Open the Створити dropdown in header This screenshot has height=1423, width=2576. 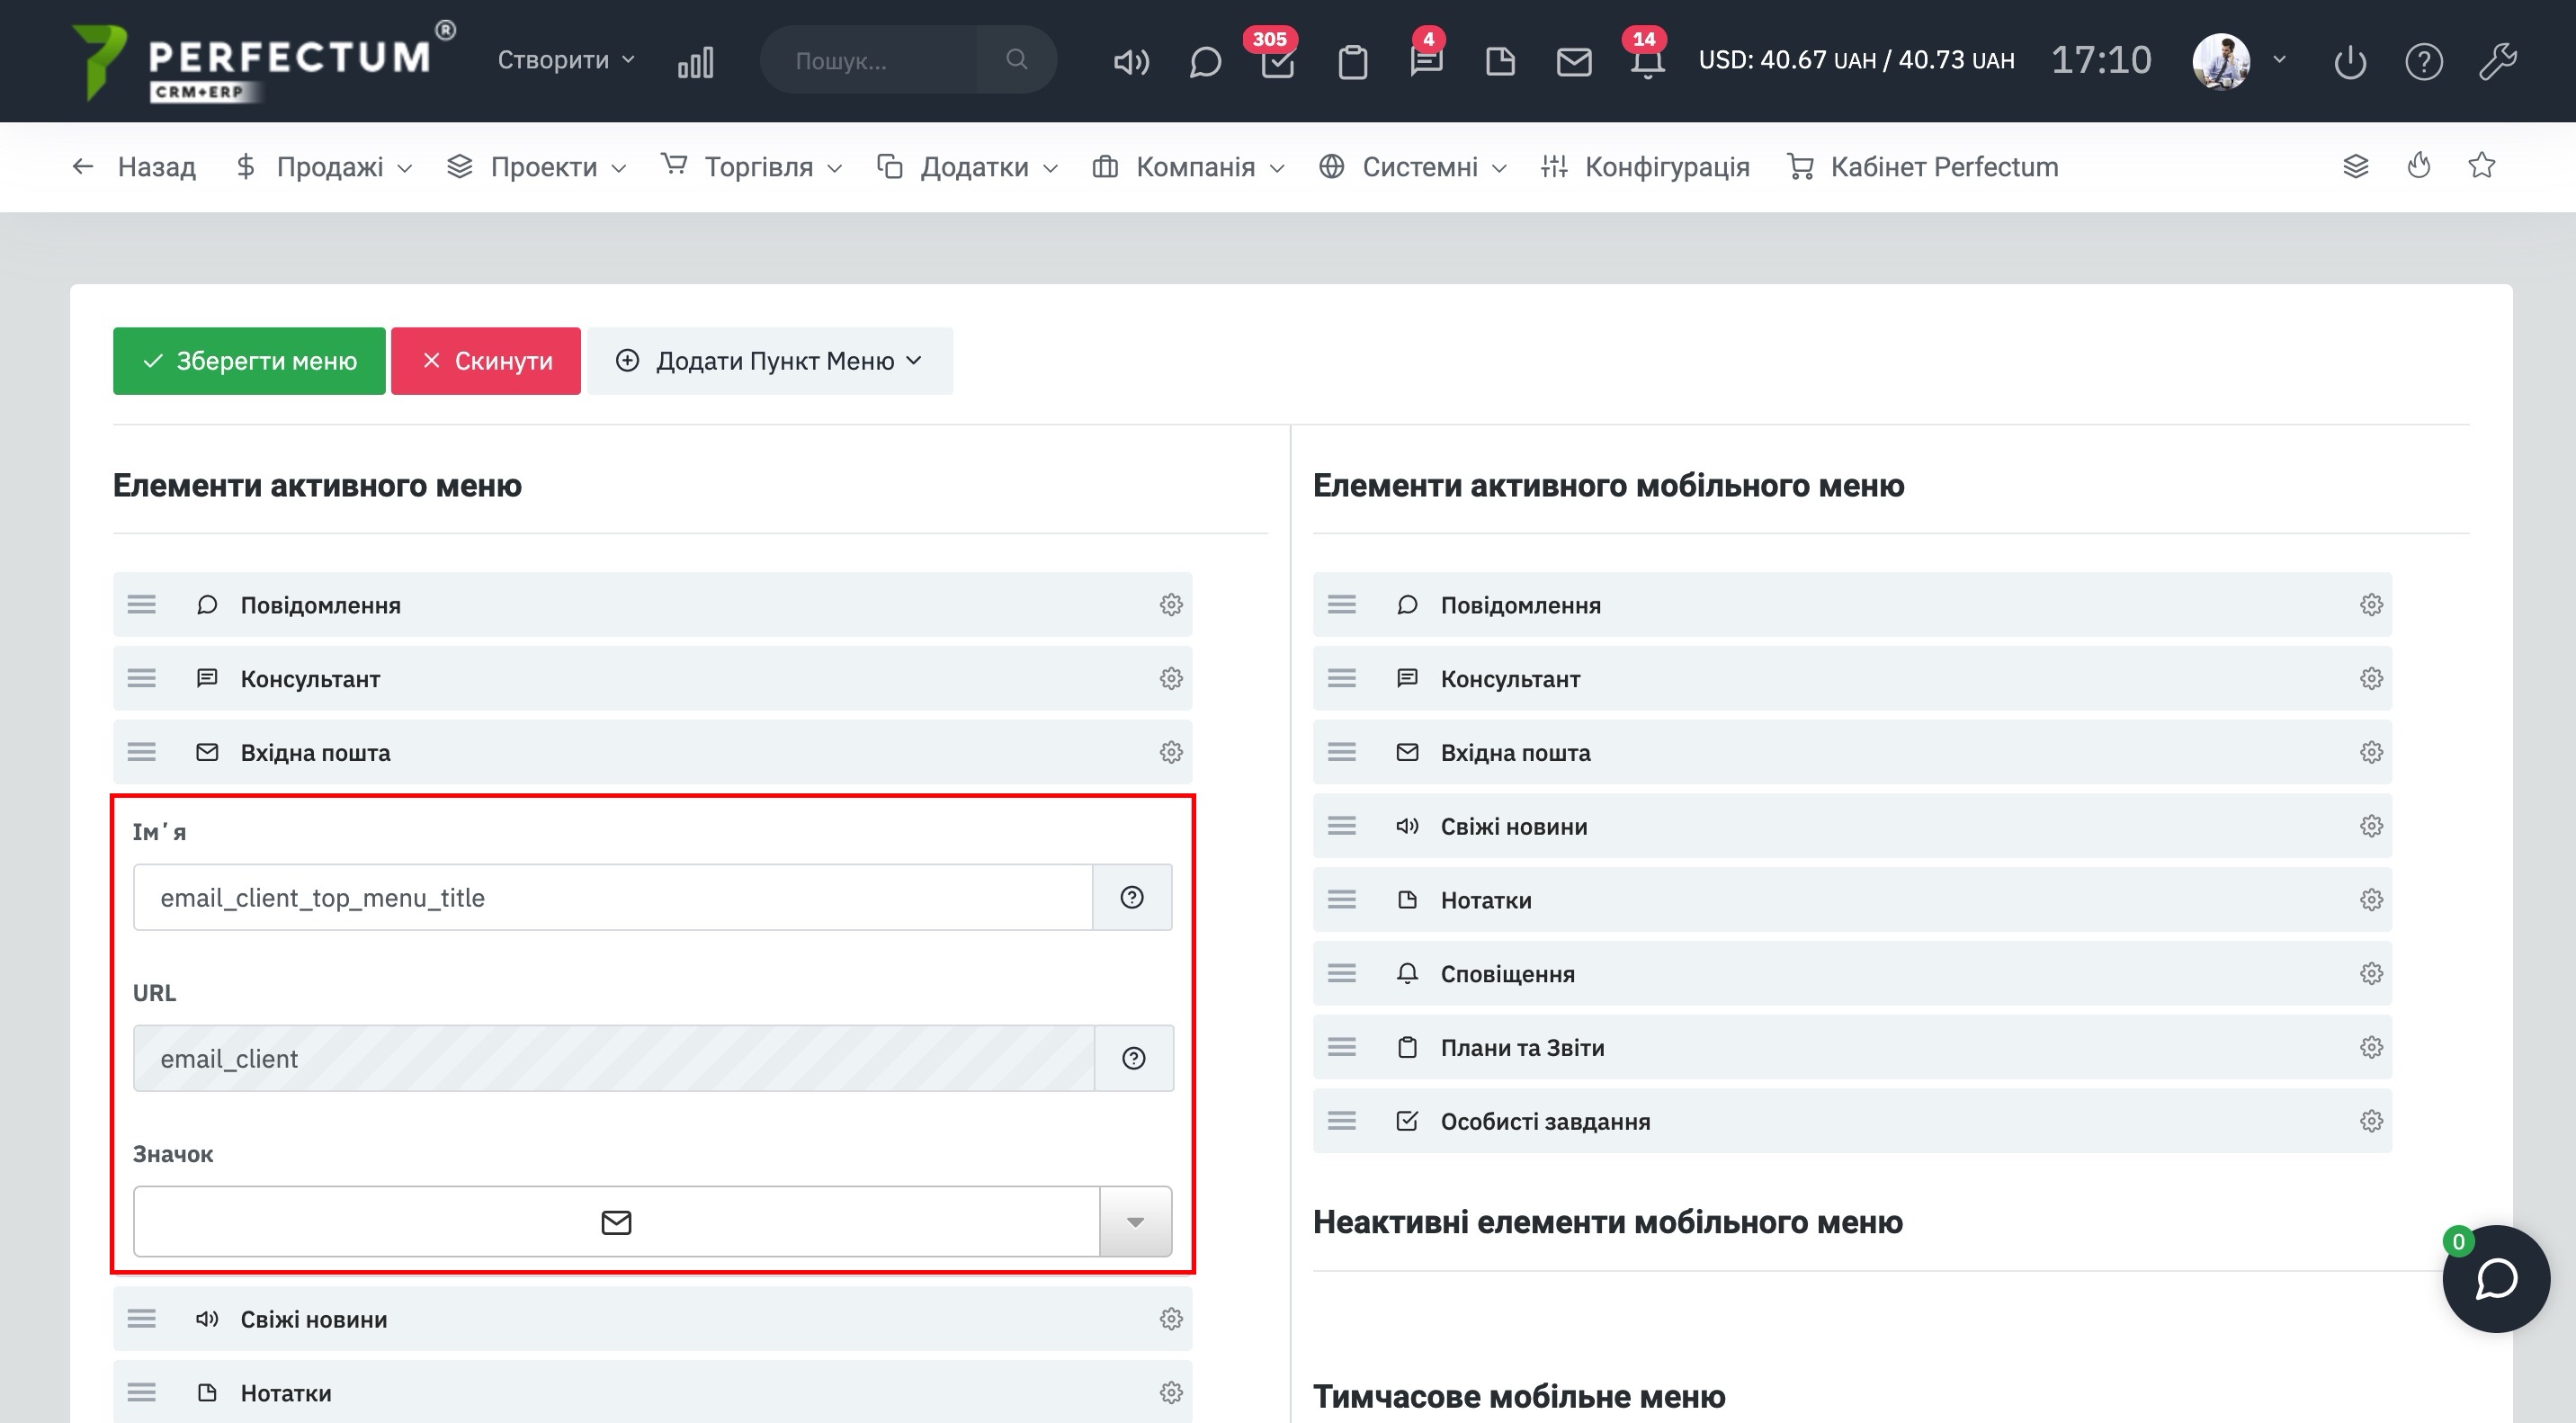coord(566,60)
